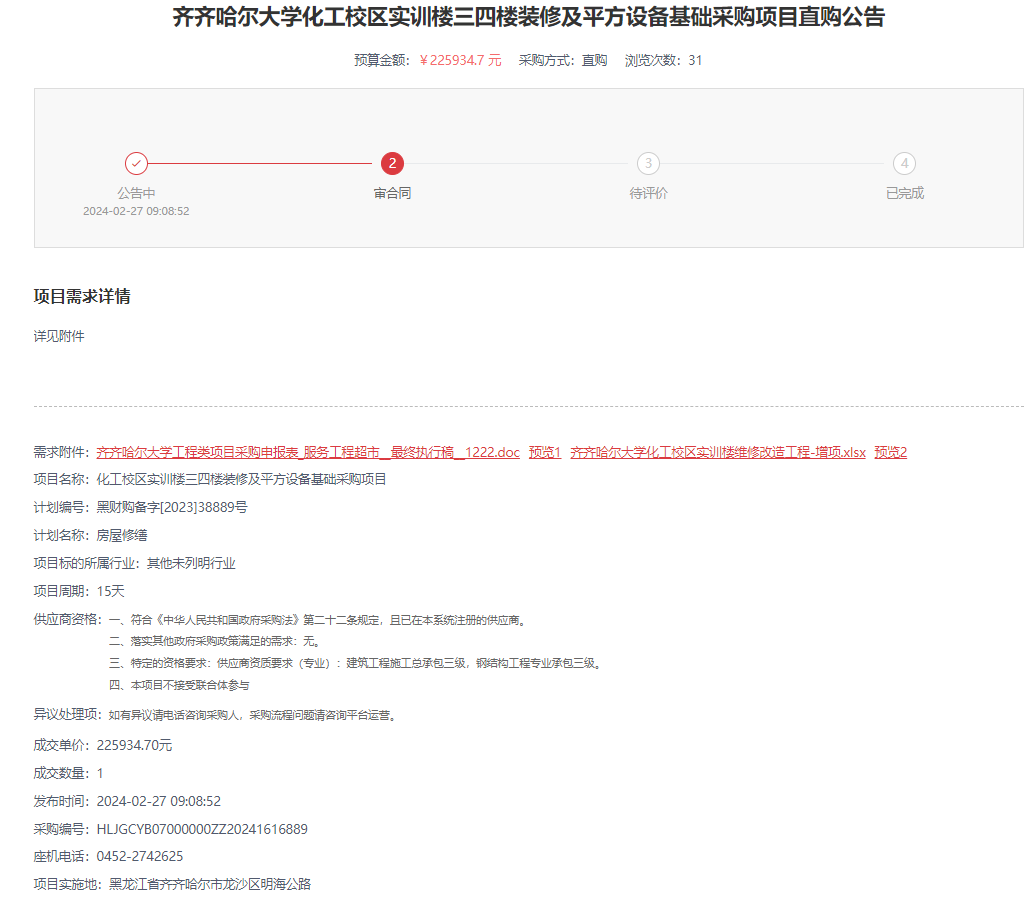Viewport: 1036px width, 899px height.
Task: Select the 待评价 step label
Action: (648, 193)
